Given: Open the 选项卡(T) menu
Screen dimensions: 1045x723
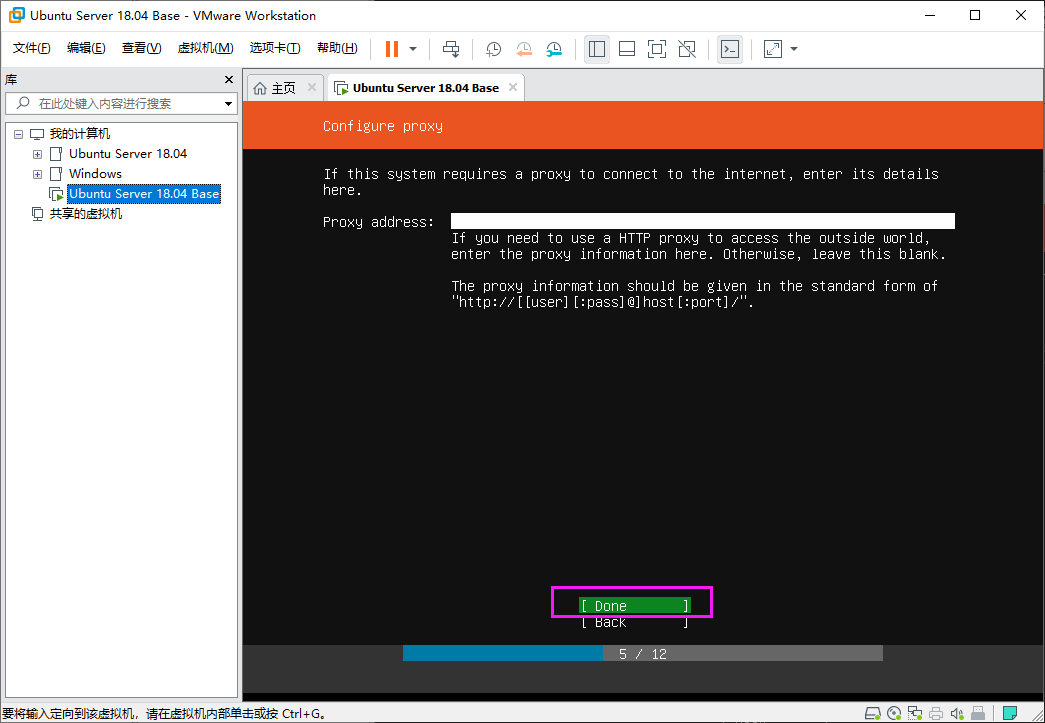Looking at the screenshot, I should pyautogui.click(x=275, y=48).
